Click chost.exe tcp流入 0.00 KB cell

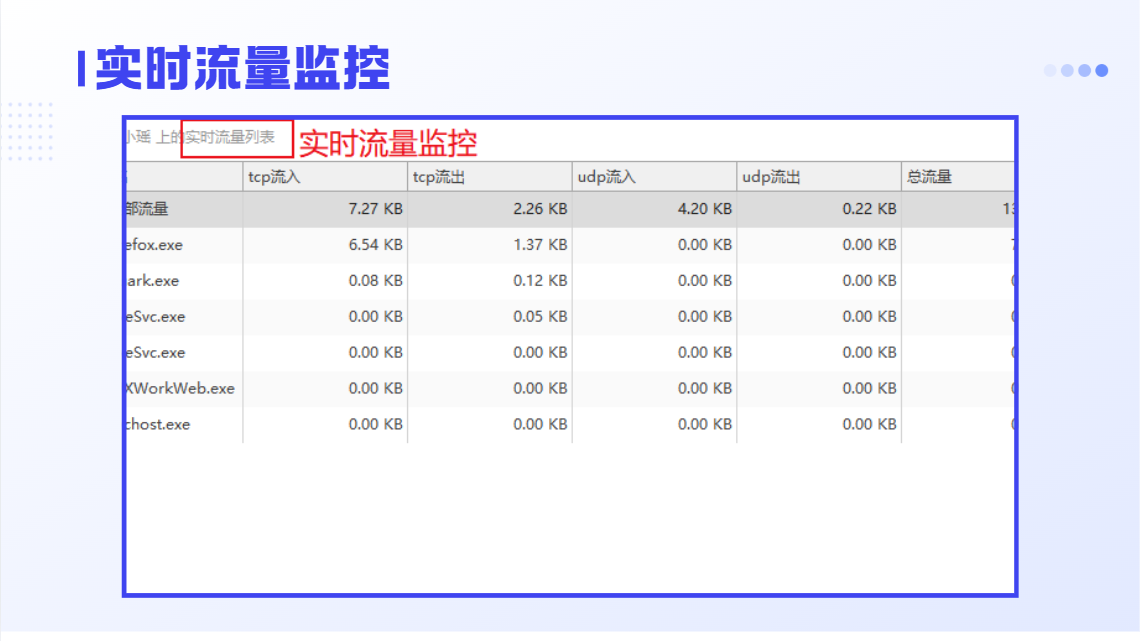click(x=325, y=424)
